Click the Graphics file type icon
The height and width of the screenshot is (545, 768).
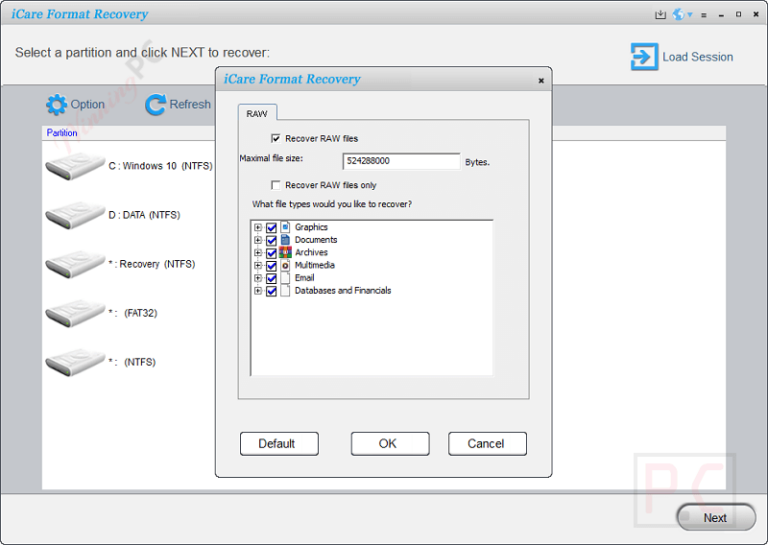(x=285, y=227)
